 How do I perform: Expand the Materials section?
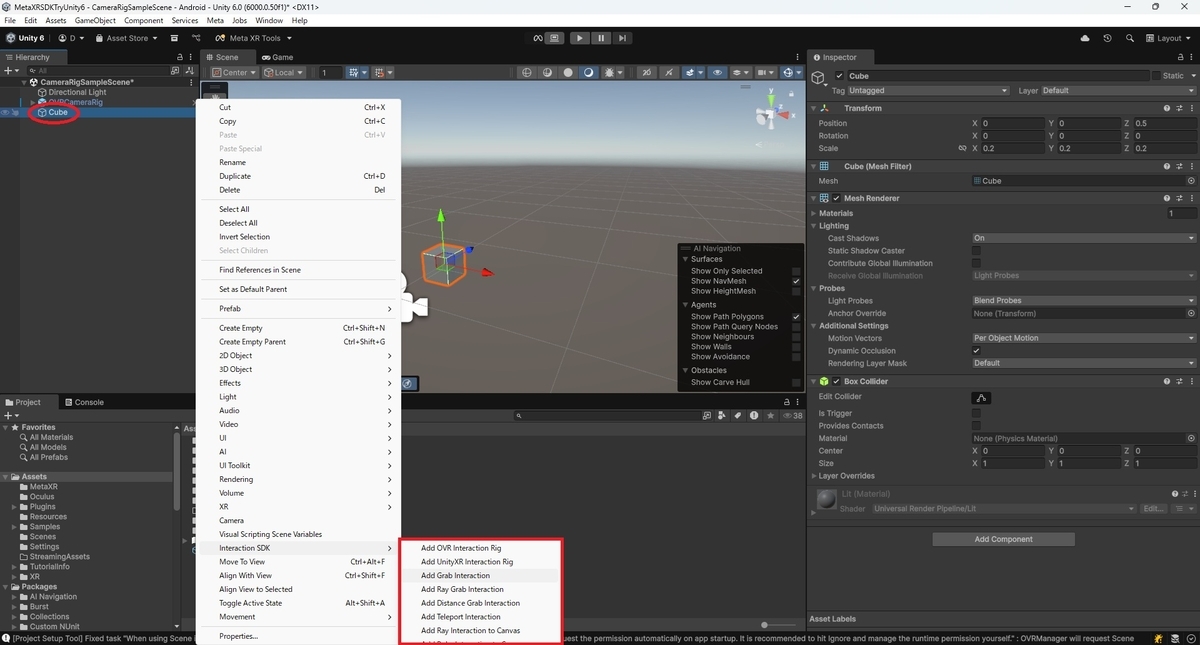coord(813,213)
